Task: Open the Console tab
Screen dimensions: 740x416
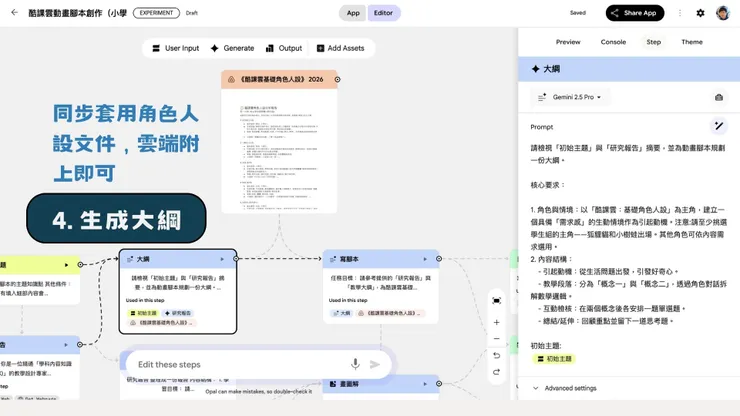Action: pos(613,42)
